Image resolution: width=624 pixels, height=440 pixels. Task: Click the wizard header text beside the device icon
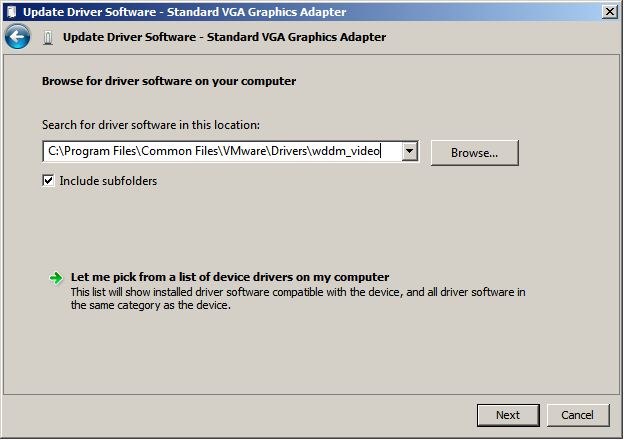[224, 37]
